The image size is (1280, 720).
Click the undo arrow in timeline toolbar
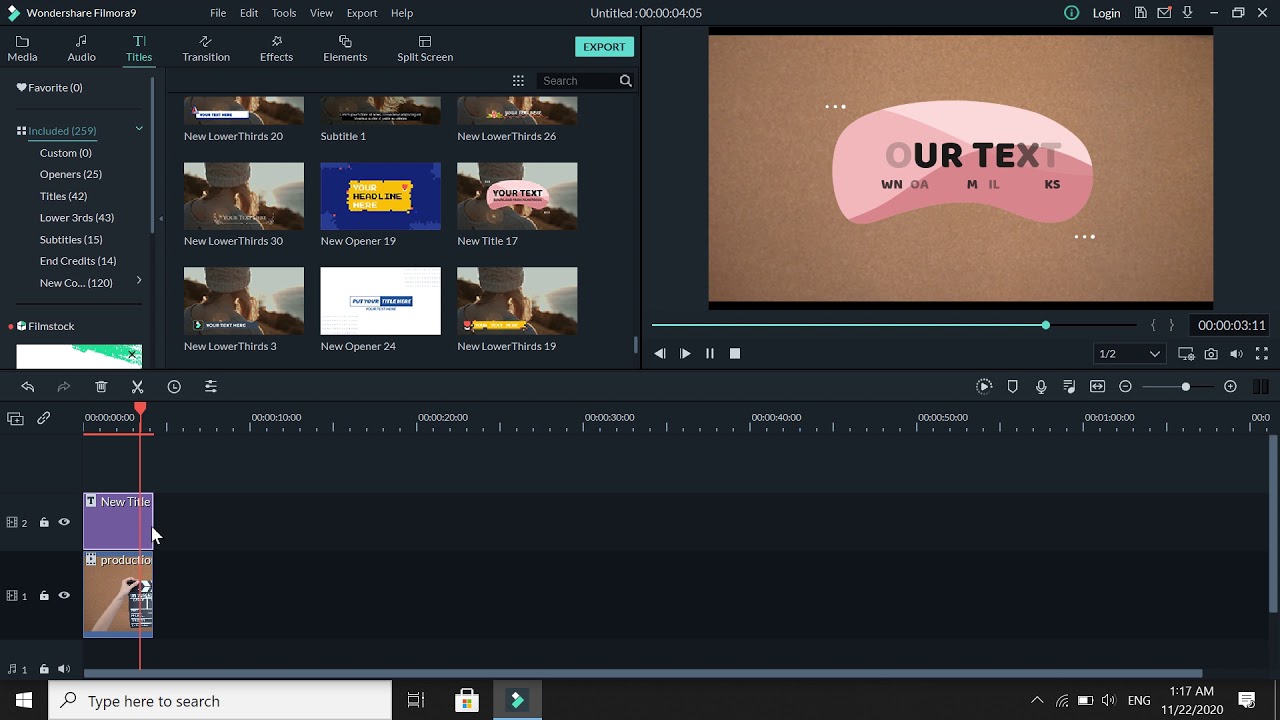(27, 387)
